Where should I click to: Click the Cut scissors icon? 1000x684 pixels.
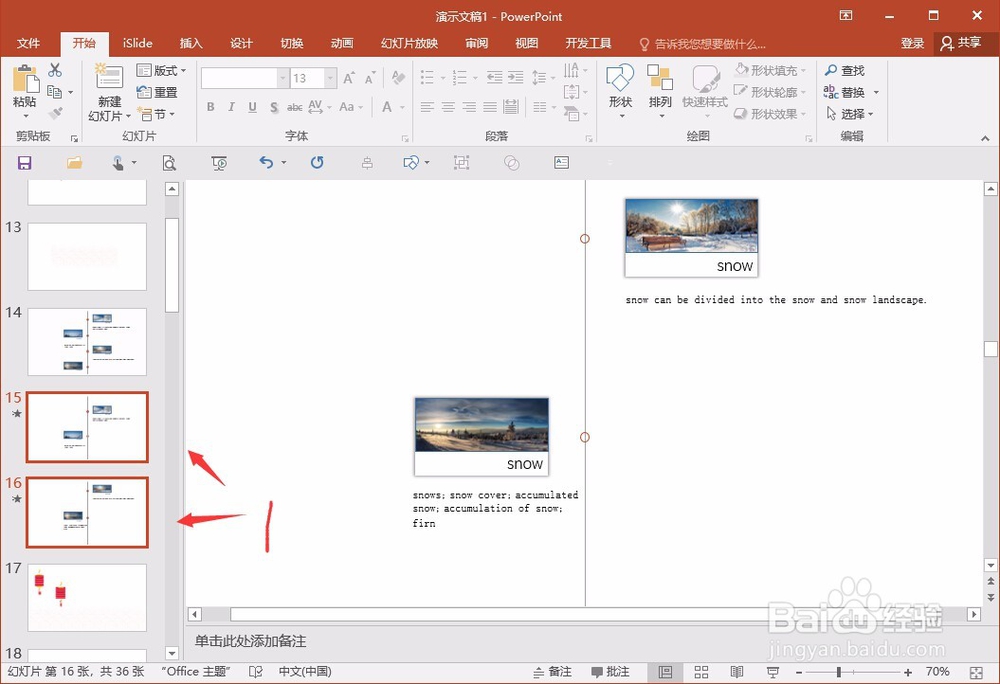55,70
